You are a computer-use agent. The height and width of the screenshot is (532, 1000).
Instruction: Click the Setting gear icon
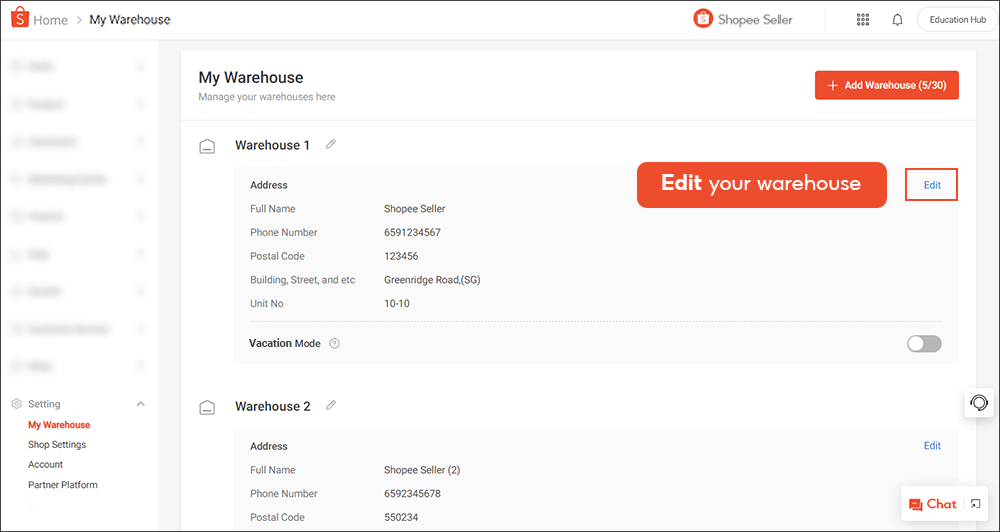[17, 404]
